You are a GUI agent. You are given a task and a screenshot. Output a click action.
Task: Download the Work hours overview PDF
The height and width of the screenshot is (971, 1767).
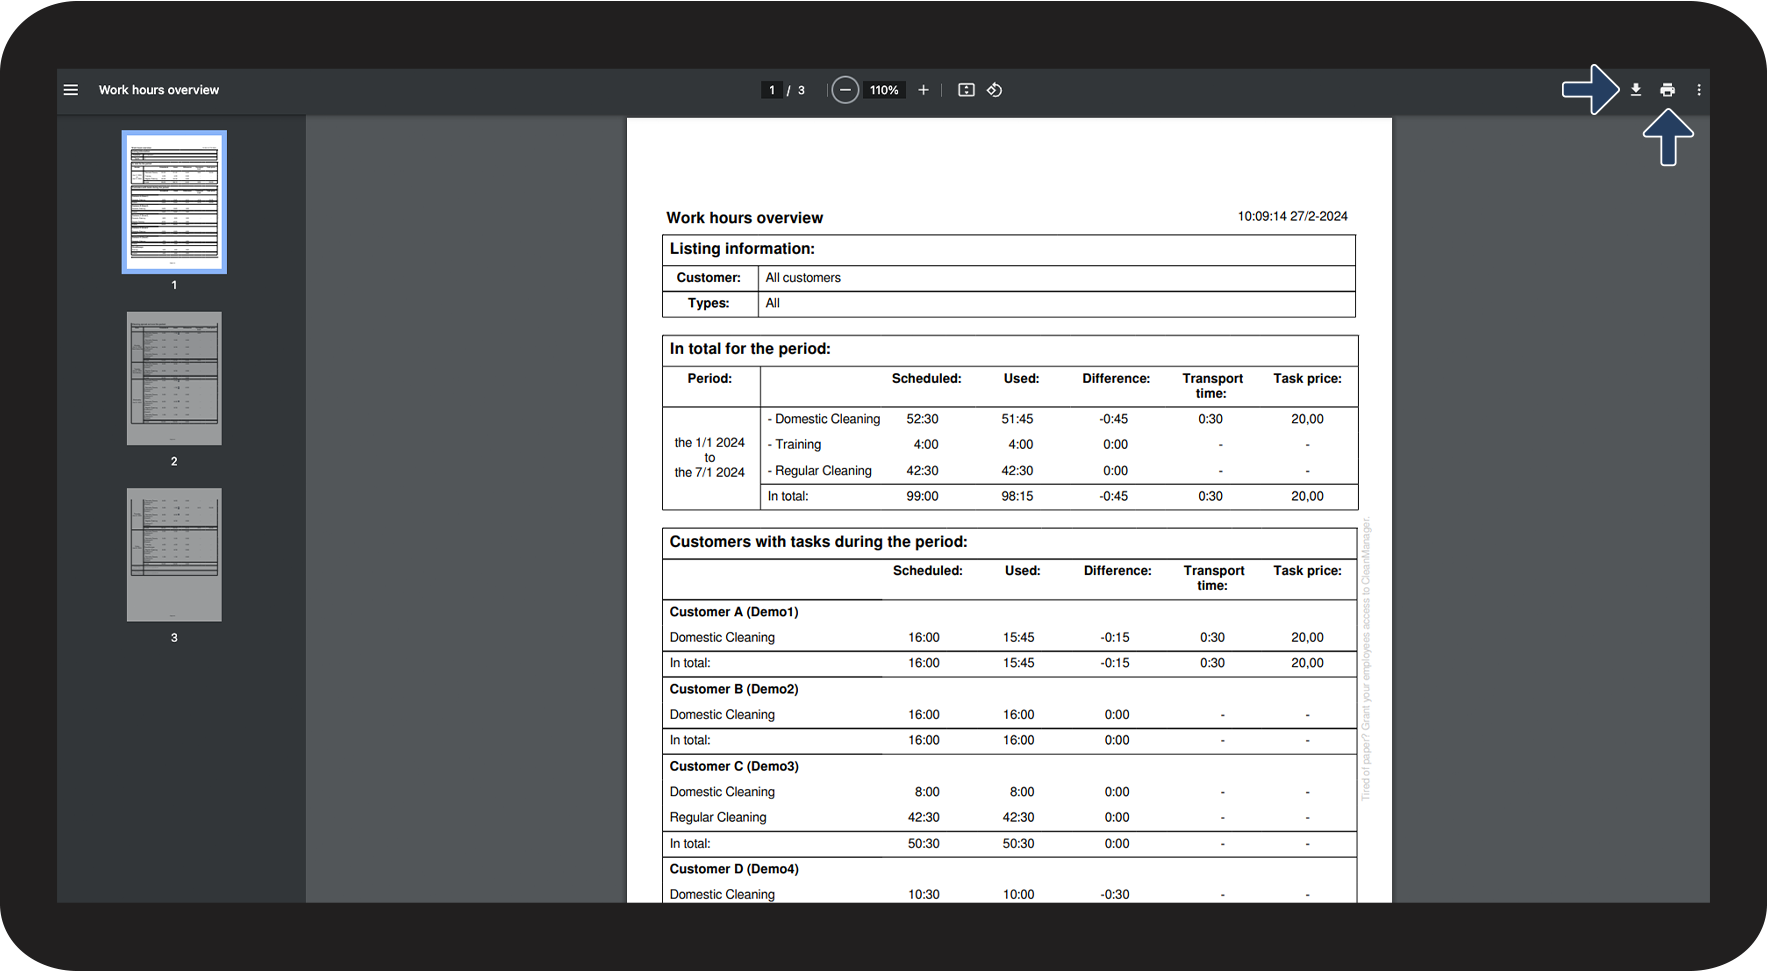pyautogui.click(x=1636, y=90)
